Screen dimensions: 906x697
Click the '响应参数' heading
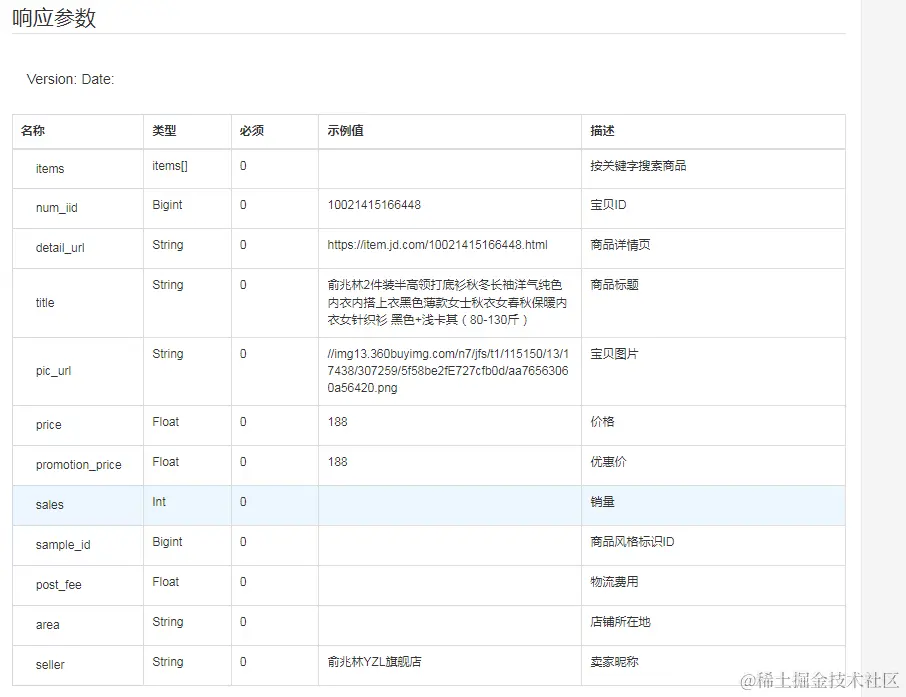(x=54, y=18)
